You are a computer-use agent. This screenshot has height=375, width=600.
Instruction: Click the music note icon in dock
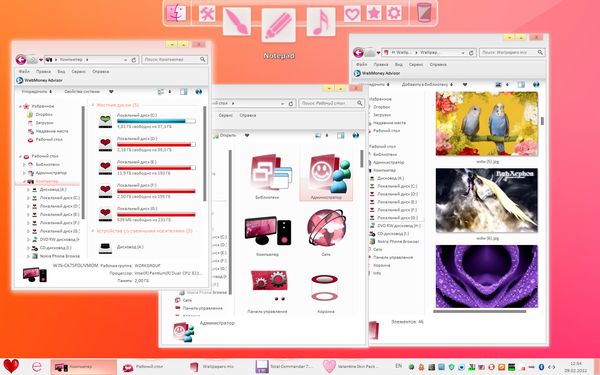[x=321, y=22]
